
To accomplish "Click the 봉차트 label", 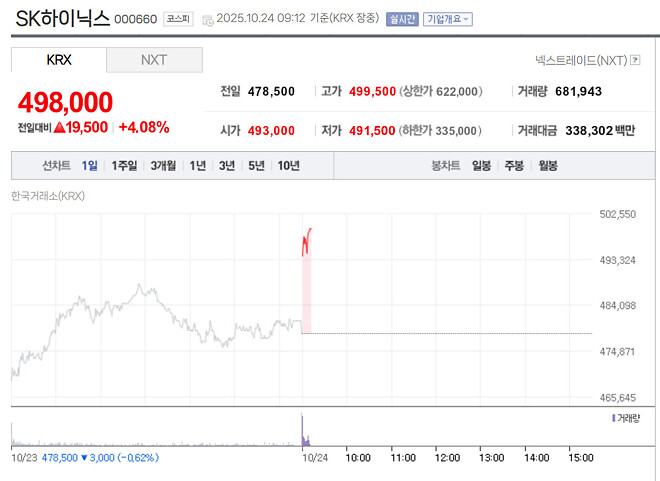I will pyautogui.click(x=446, y=166).
